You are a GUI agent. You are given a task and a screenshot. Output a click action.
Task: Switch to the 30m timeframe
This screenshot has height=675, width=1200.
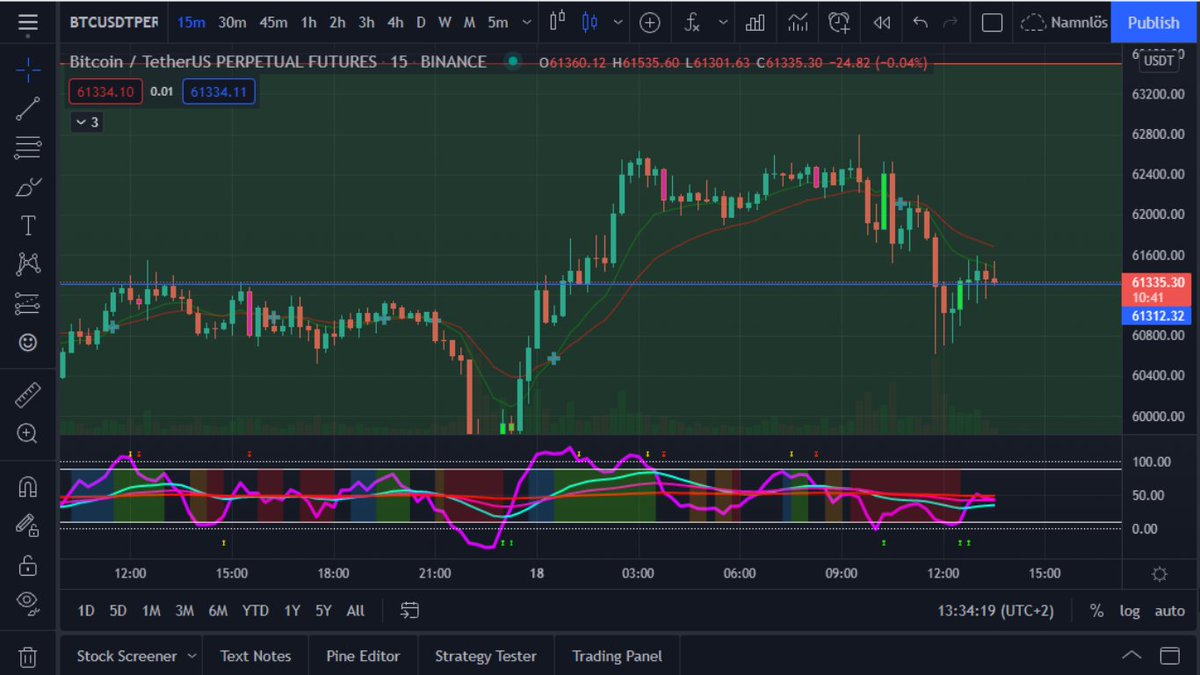tap(232, 22)
